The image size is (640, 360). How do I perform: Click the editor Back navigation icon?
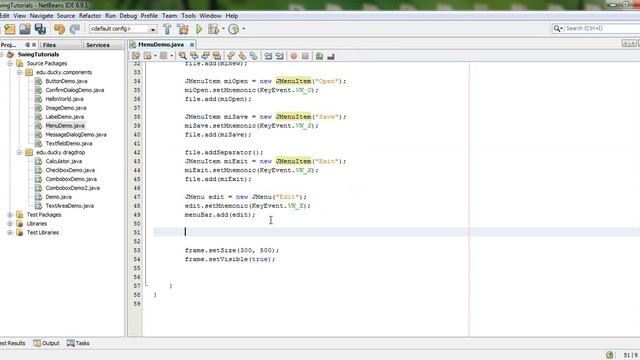[x=148, y=56]
